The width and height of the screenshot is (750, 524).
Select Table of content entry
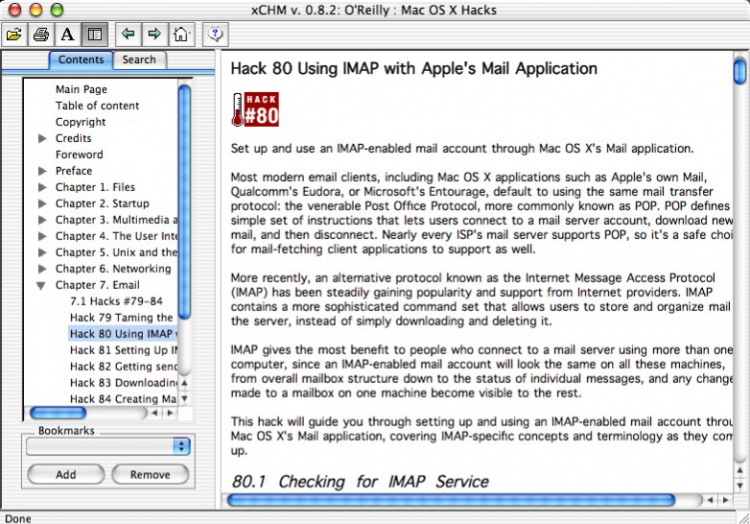coord(97,106)
